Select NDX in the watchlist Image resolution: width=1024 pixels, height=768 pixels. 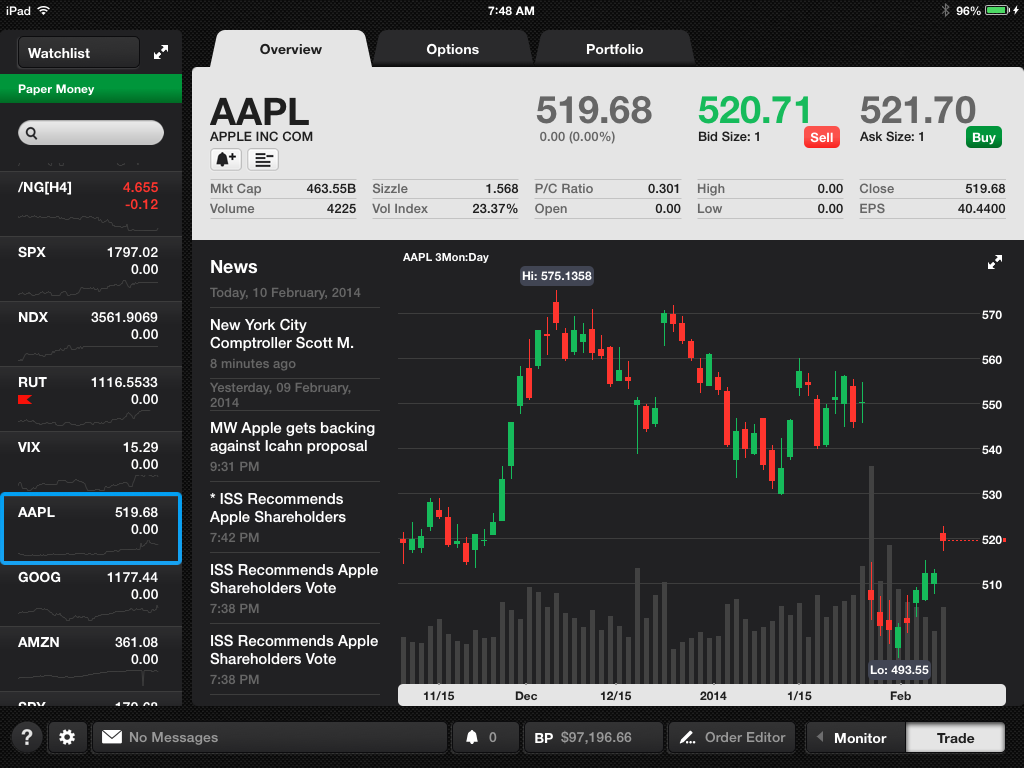click(x=91, y=334)
